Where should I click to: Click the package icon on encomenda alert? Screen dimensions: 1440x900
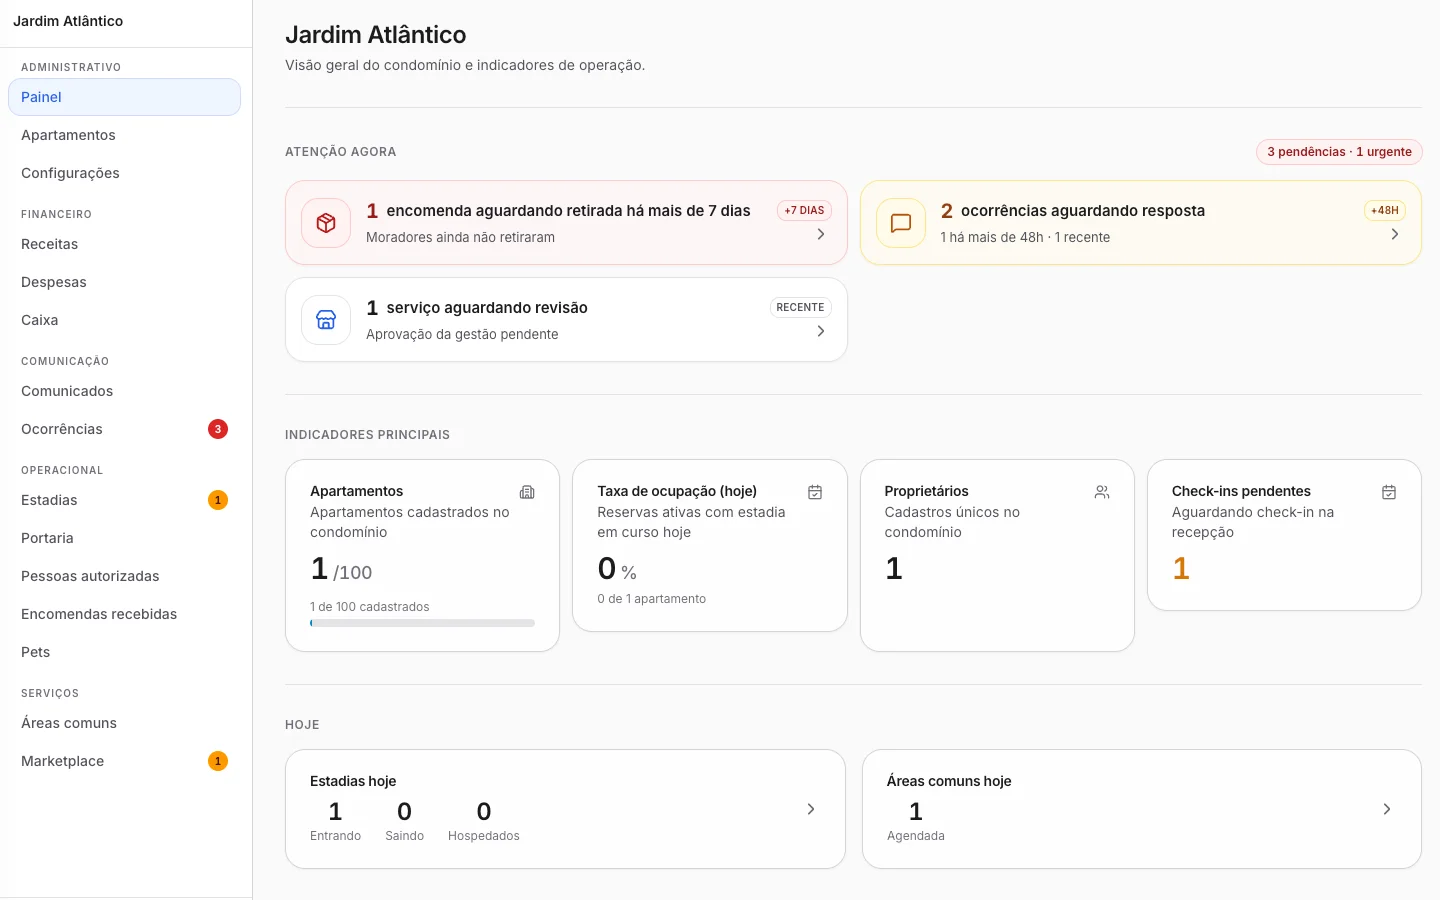coord(326,223)
